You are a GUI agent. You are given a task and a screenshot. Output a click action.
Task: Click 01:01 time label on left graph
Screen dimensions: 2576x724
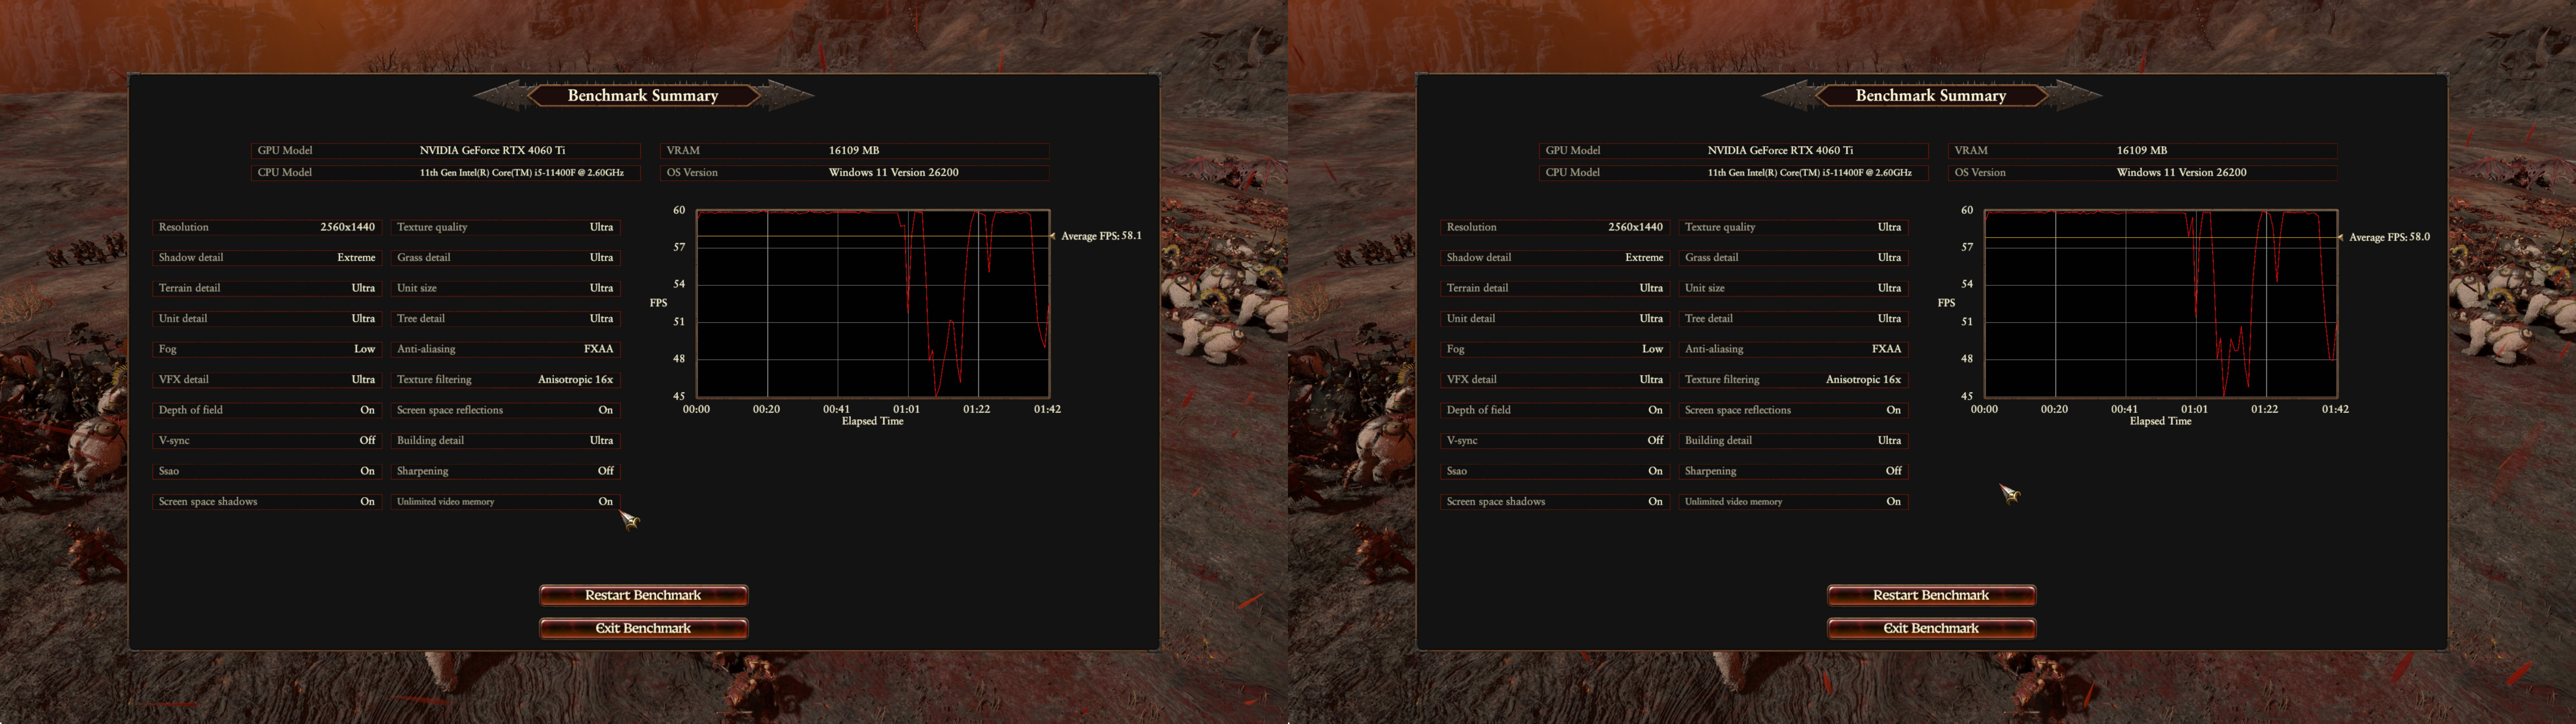point(906,409)
